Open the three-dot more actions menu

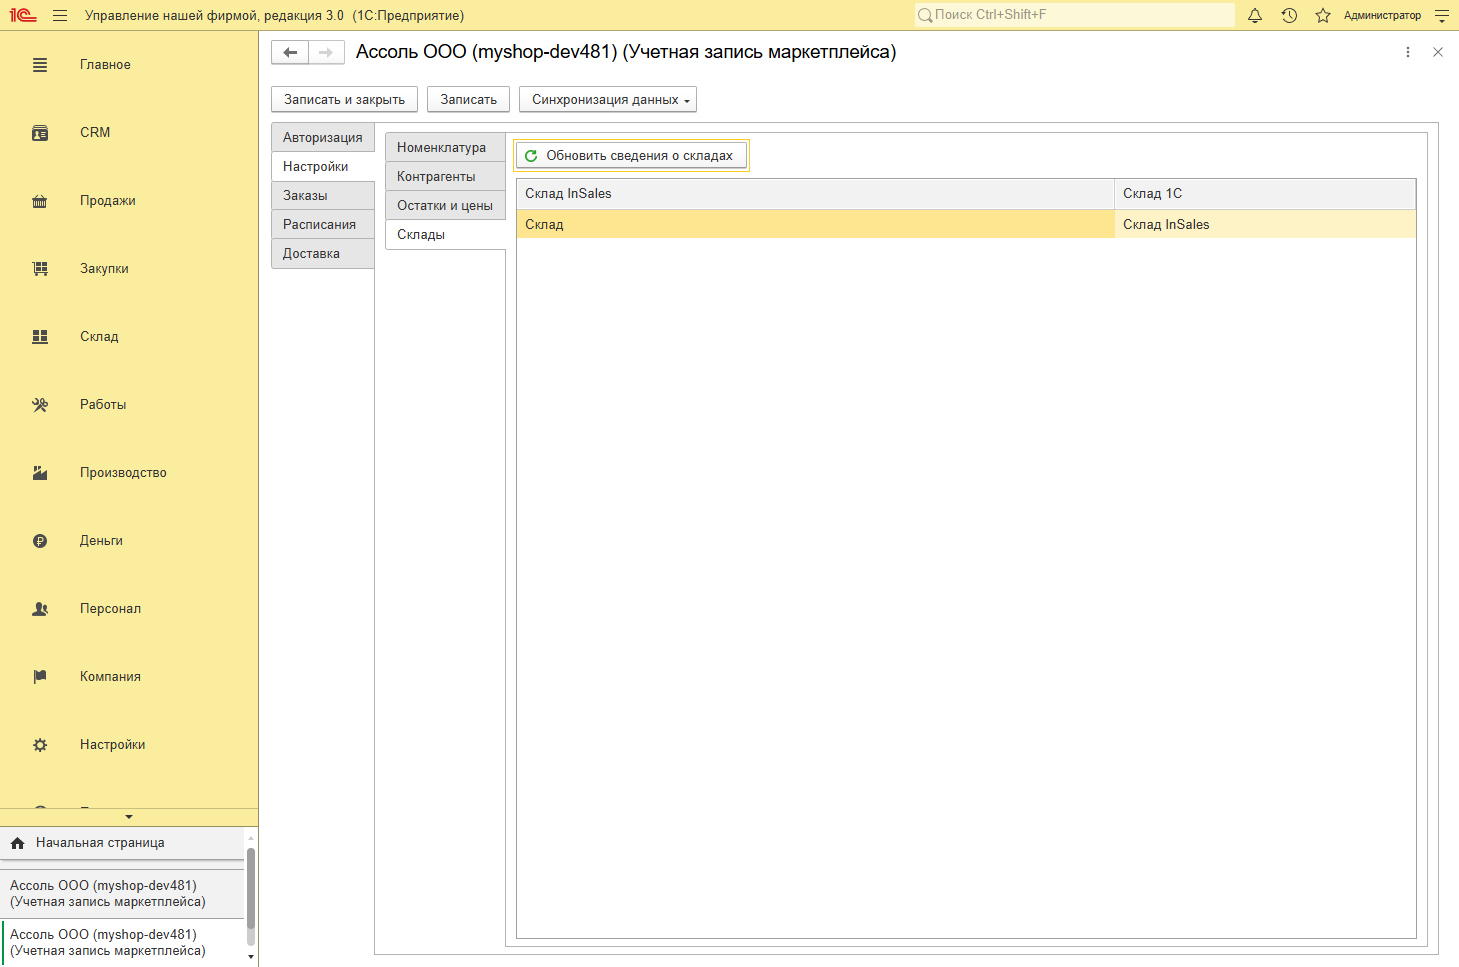[x=1408, y=52]
